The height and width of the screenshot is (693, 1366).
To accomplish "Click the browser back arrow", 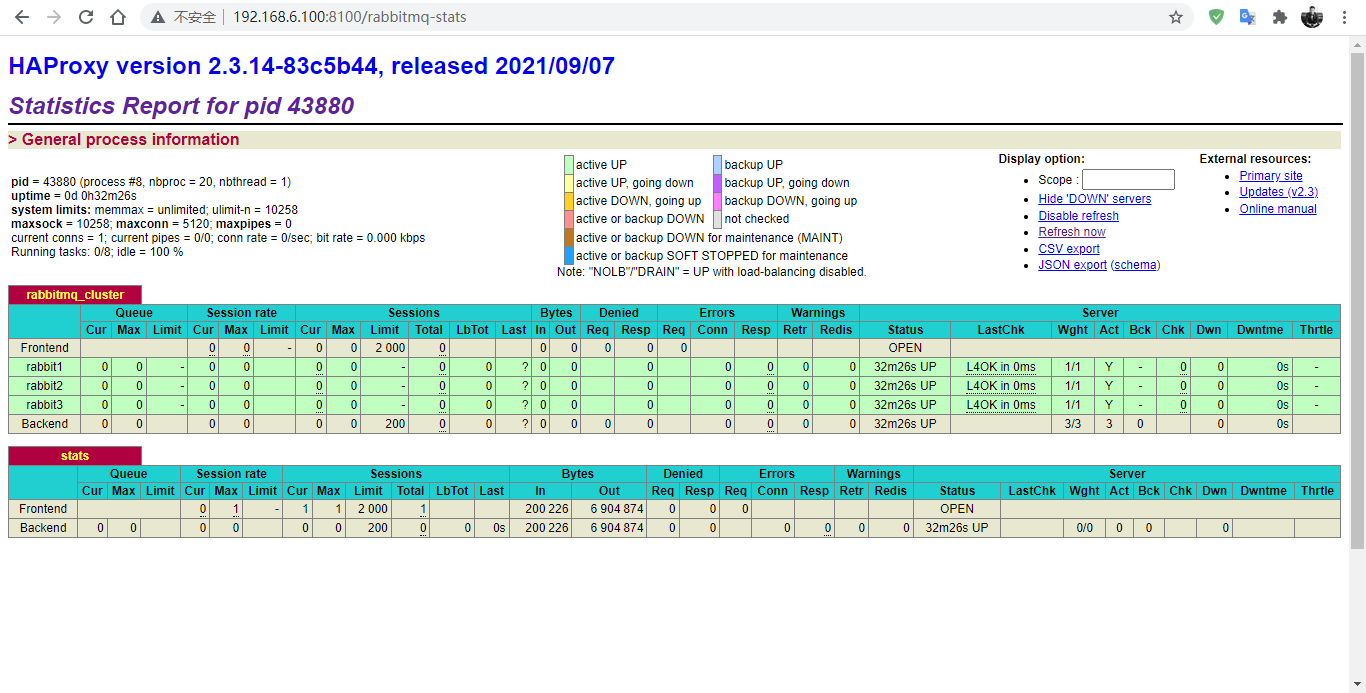I will tap(22, 17).
